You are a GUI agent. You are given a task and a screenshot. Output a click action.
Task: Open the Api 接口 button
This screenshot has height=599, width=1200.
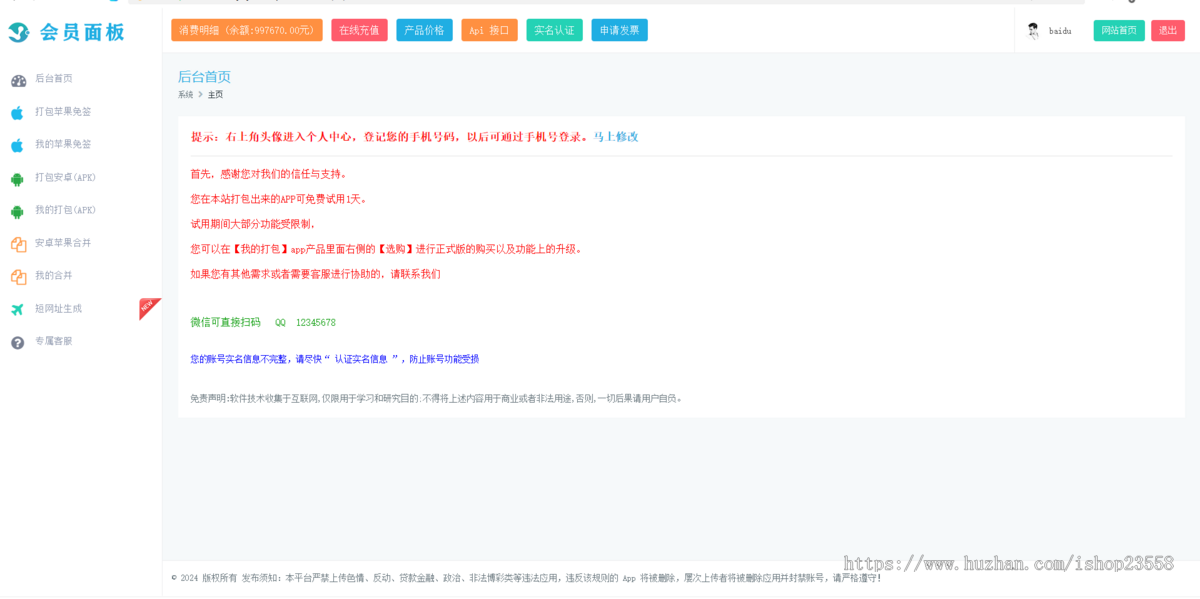(489, 30)
